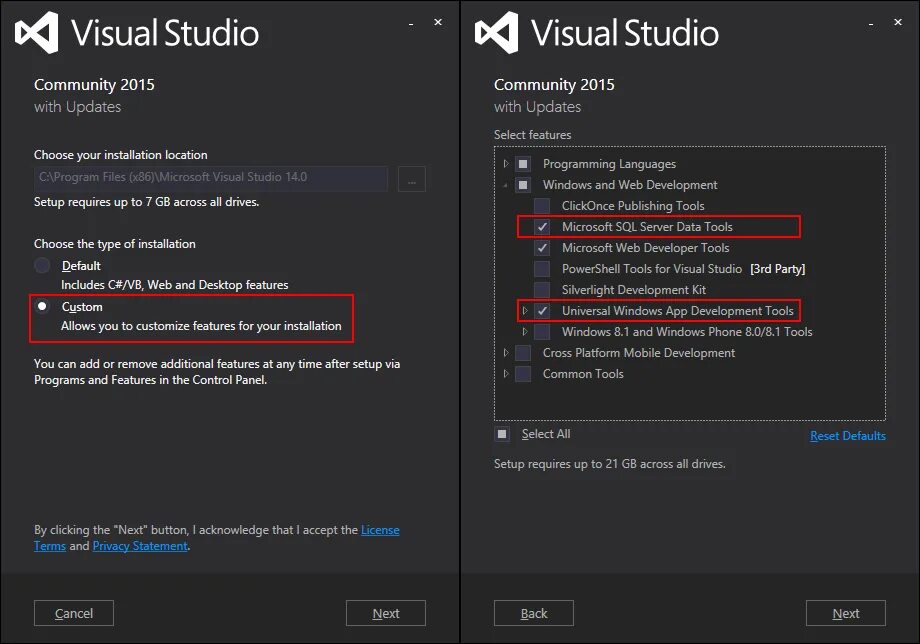Viewport: 920px width, 644px height.
Task: Uncheck Universal Windows App Development Tools checkbox
Action: (x=542, y=311)
